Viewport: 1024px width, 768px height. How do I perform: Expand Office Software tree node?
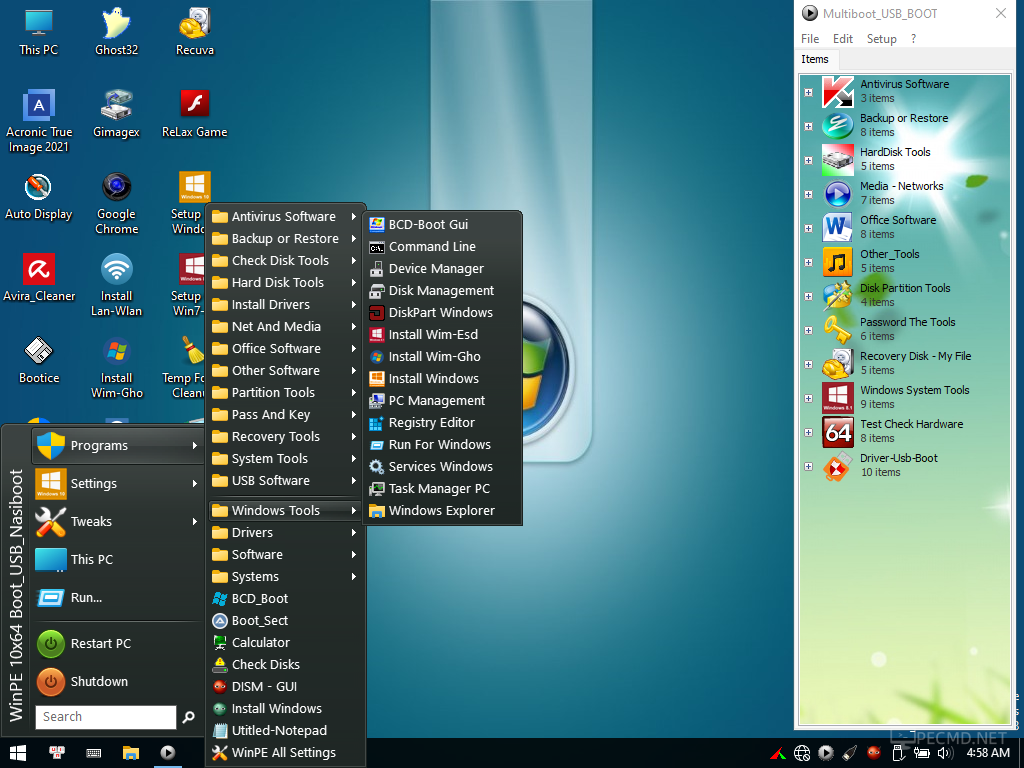point(808,228)
